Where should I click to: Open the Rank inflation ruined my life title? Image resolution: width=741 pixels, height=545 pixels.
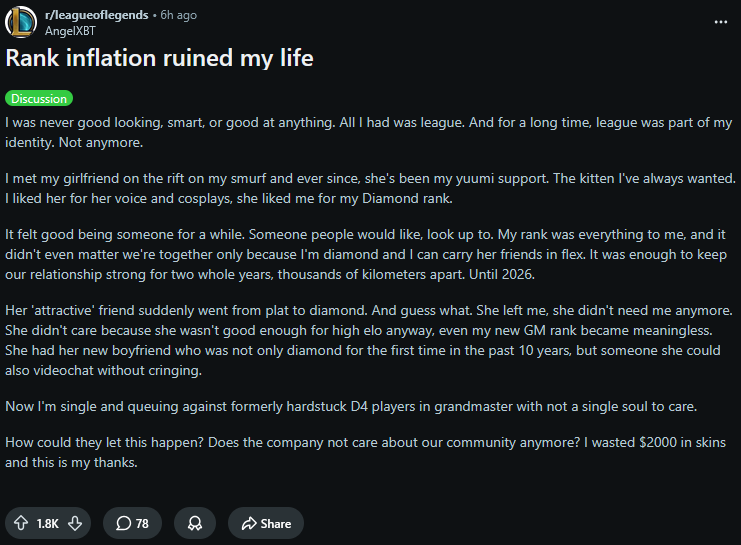[x=159, y=58]
